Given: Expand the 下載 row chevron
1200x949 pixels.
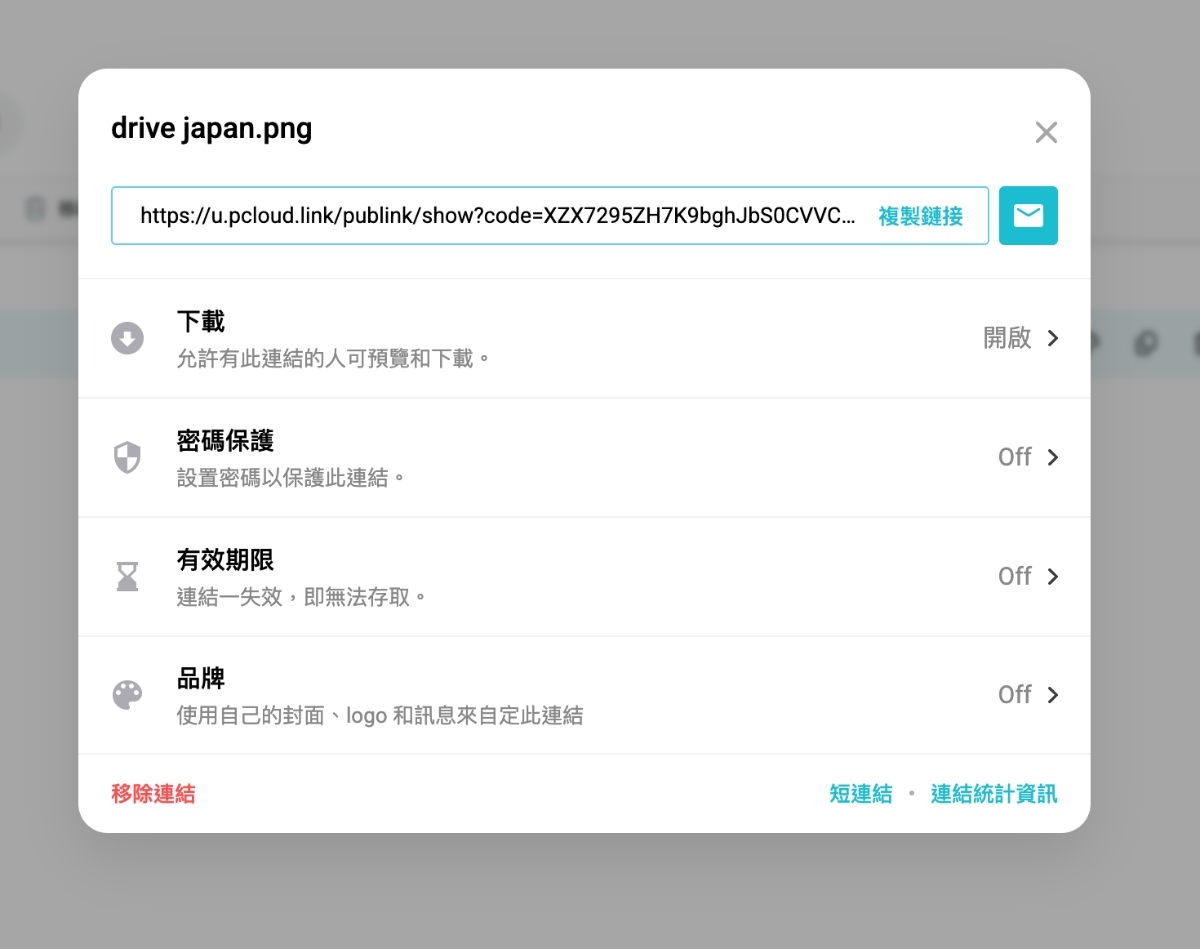Looking at the screenshot, I should tap(1053, 338).
